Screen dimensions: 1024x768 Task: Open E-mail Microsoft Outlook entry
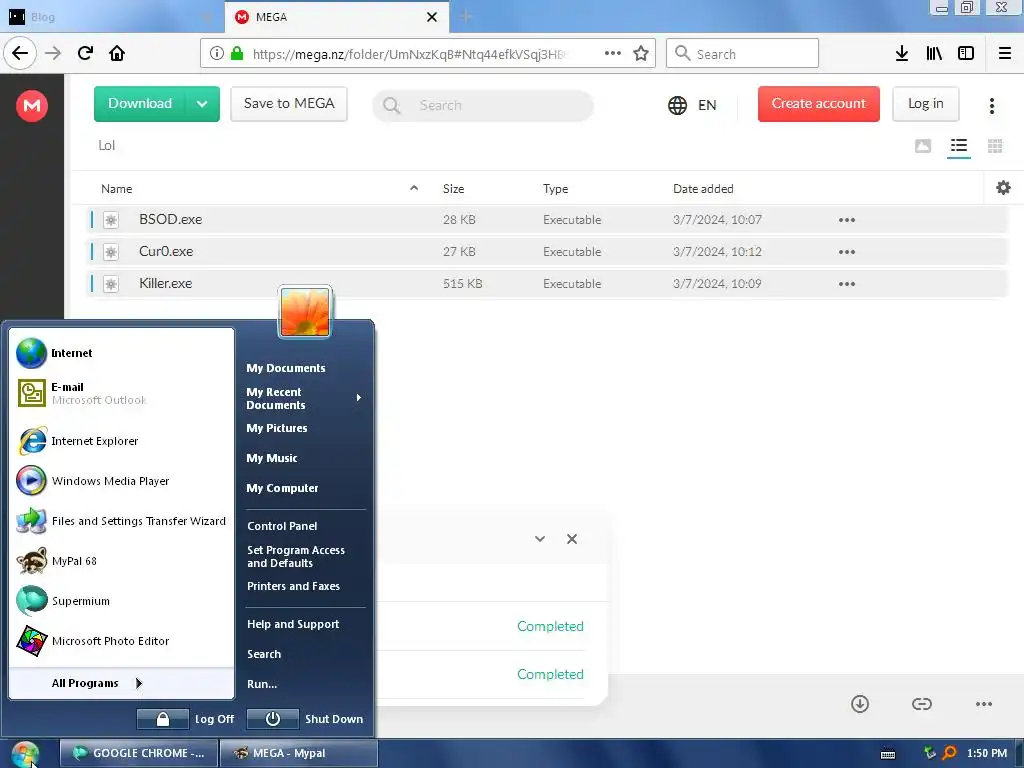coord(121,393)
